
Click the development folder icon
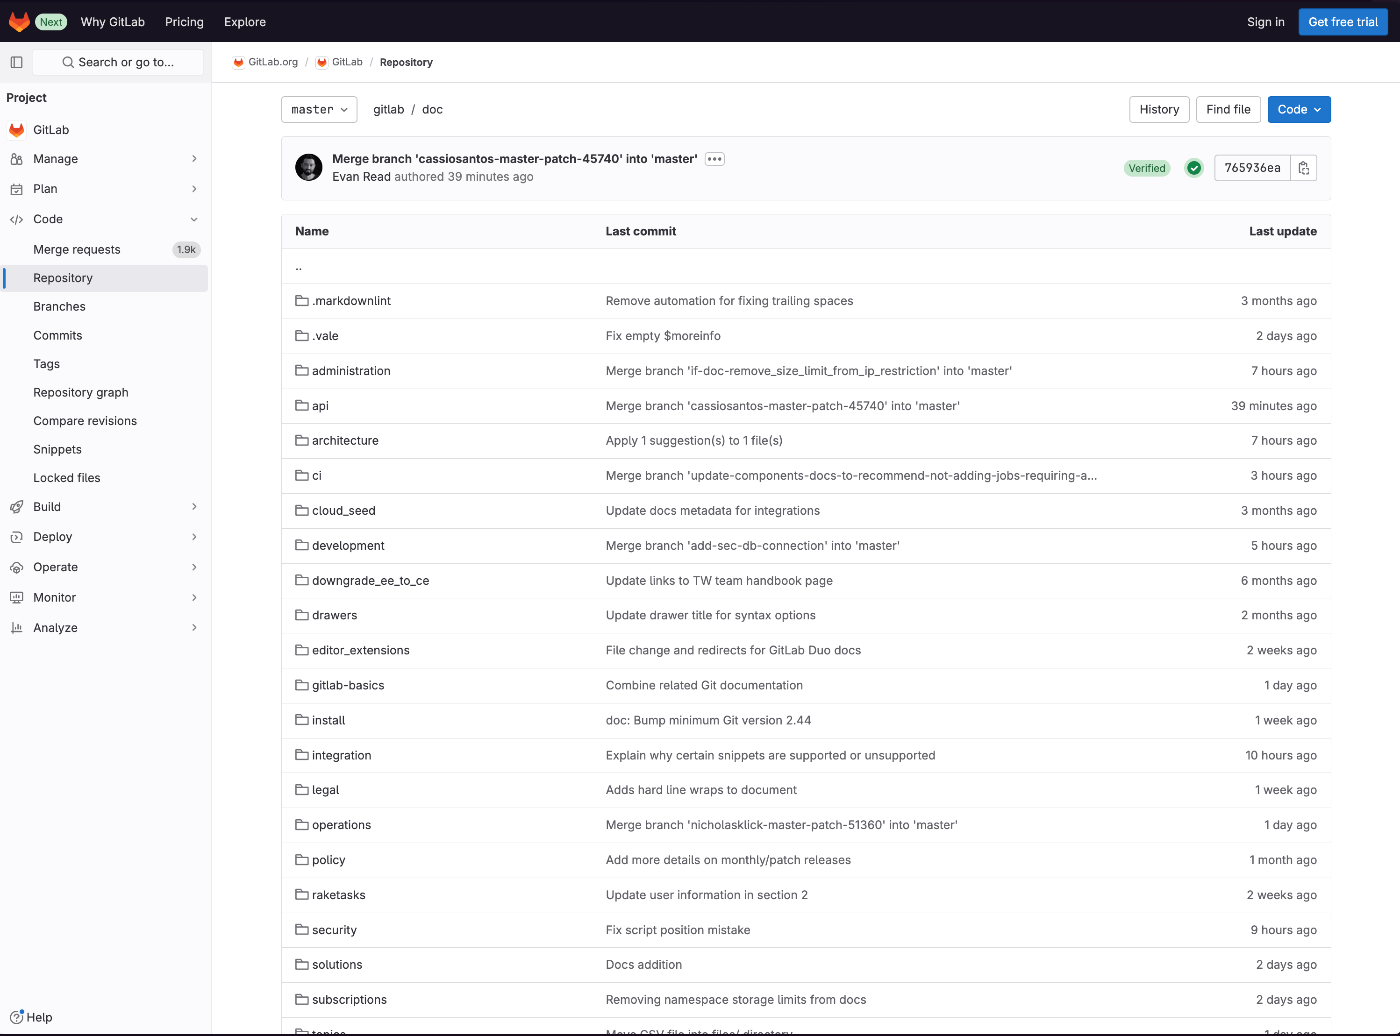coord(302,546)
